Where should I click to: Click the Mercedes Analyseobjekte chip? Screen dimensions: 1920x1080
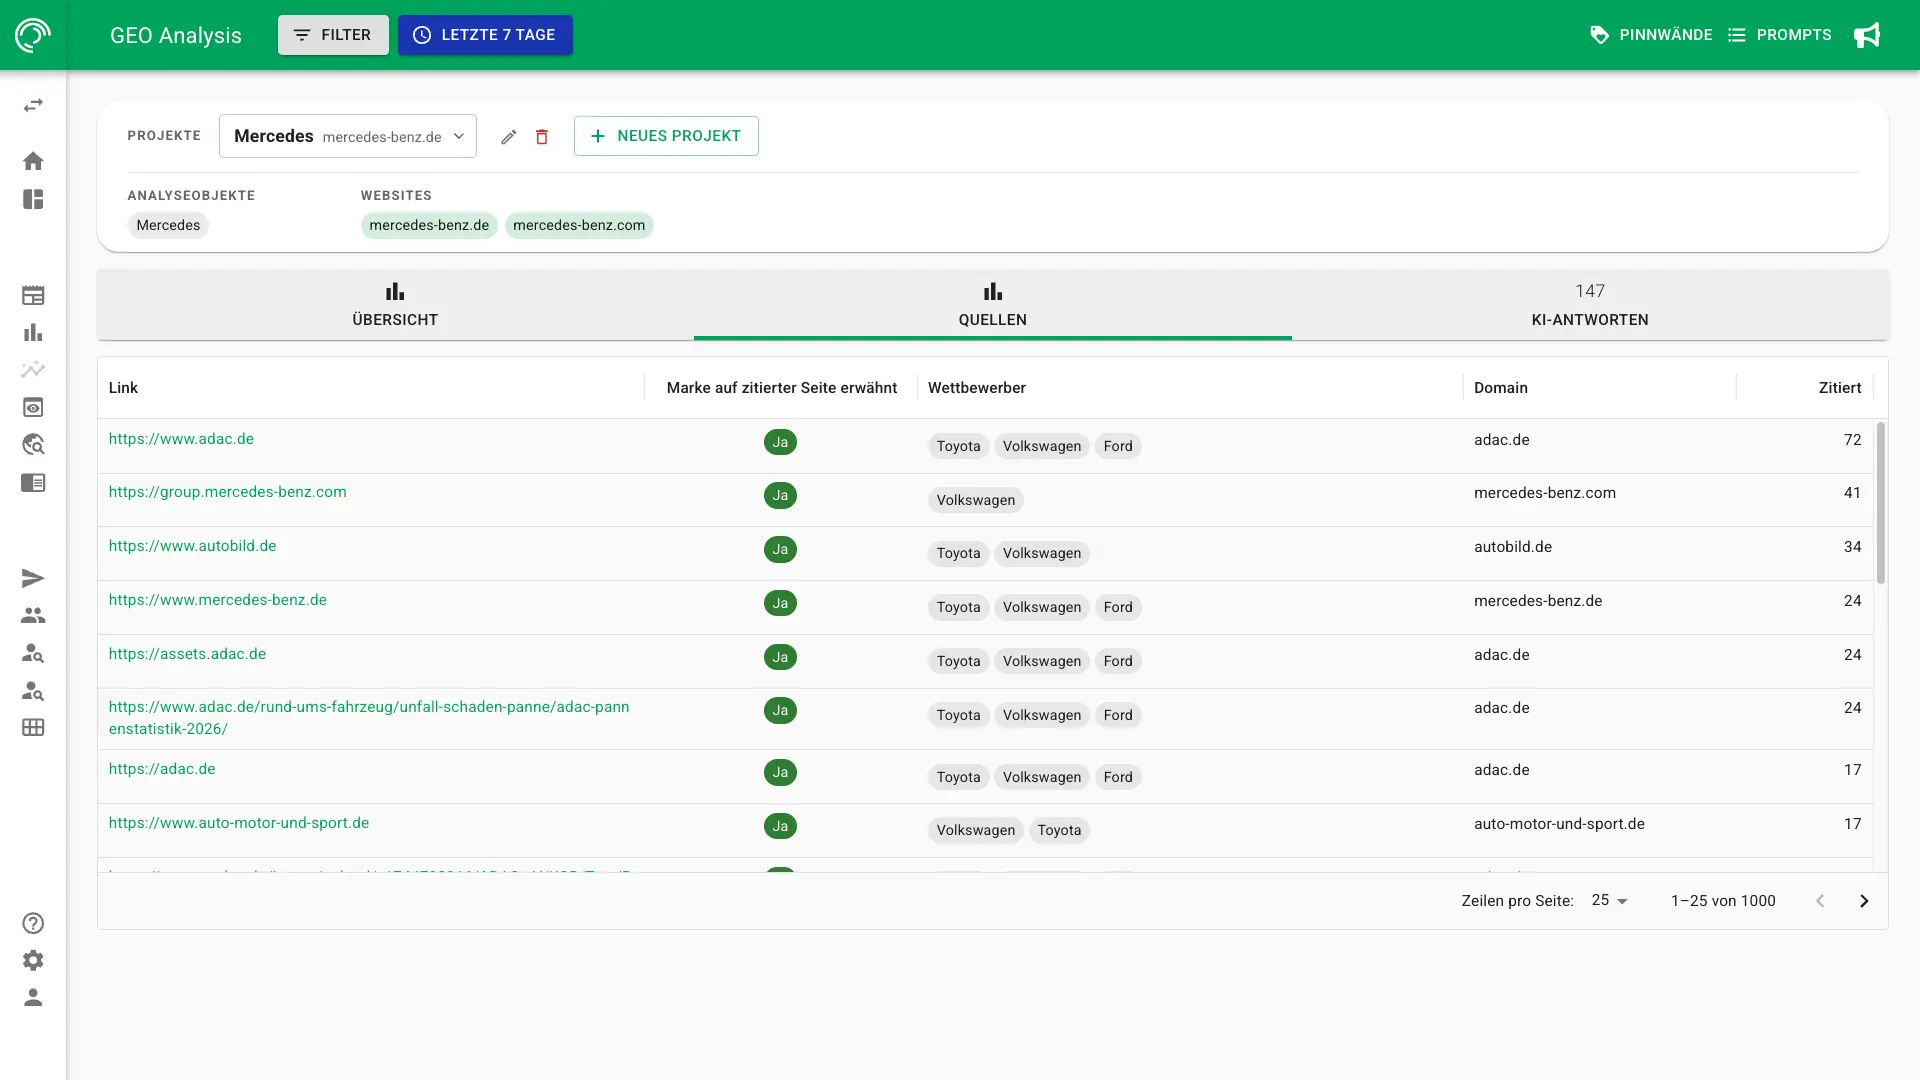(x=168, y=225)
